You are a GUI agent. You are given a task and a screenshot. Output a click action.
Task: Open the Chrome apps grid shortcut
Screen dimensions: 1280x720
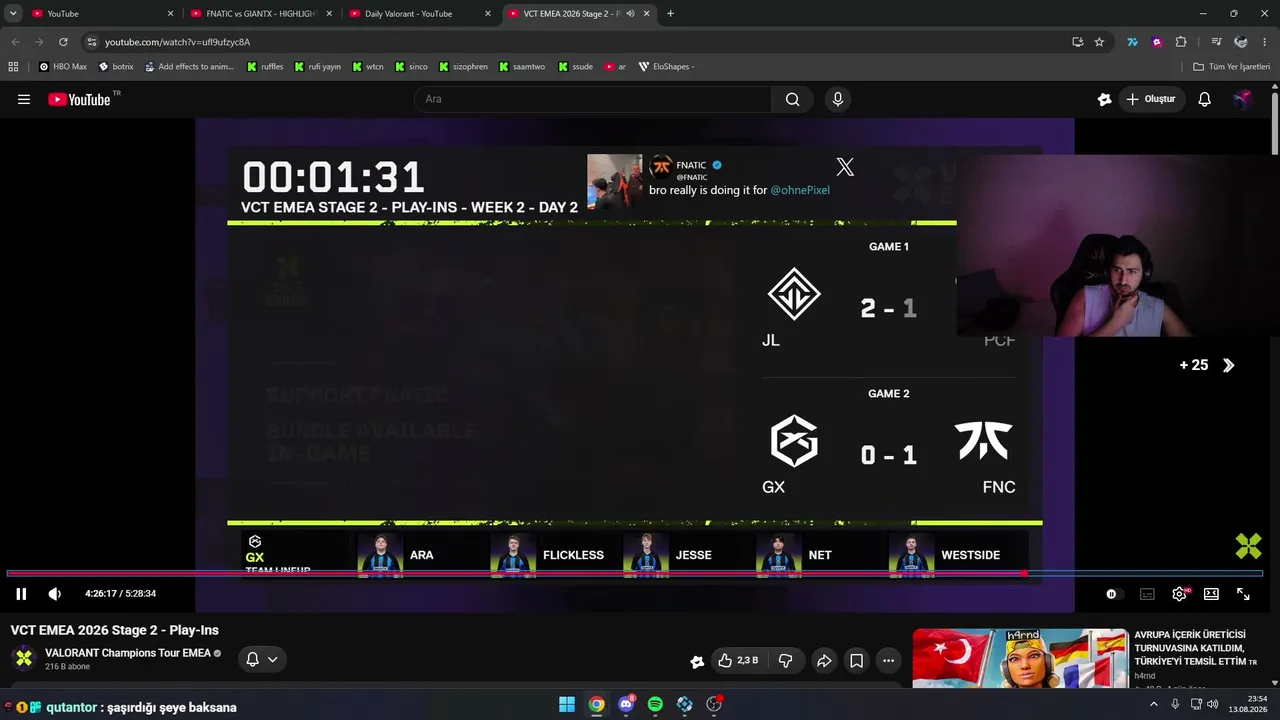click(13, 67)
